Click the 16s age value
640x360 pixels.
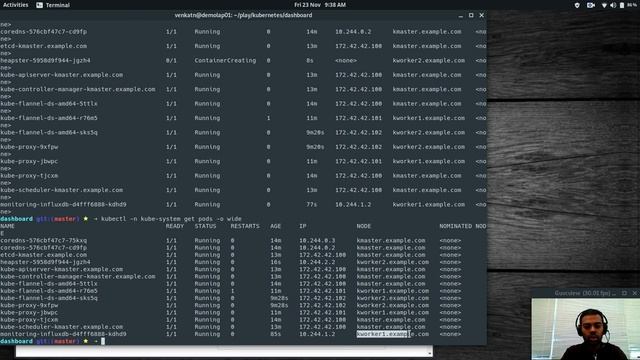[276, 262]
